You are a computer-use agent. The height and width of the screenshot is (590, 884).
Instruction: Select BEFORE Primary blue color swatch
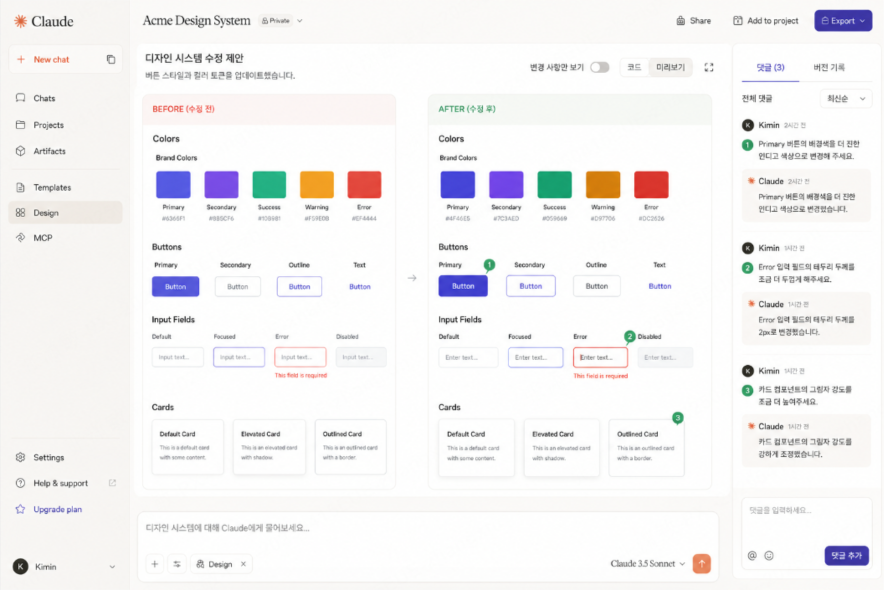click(x=173, y=185)
